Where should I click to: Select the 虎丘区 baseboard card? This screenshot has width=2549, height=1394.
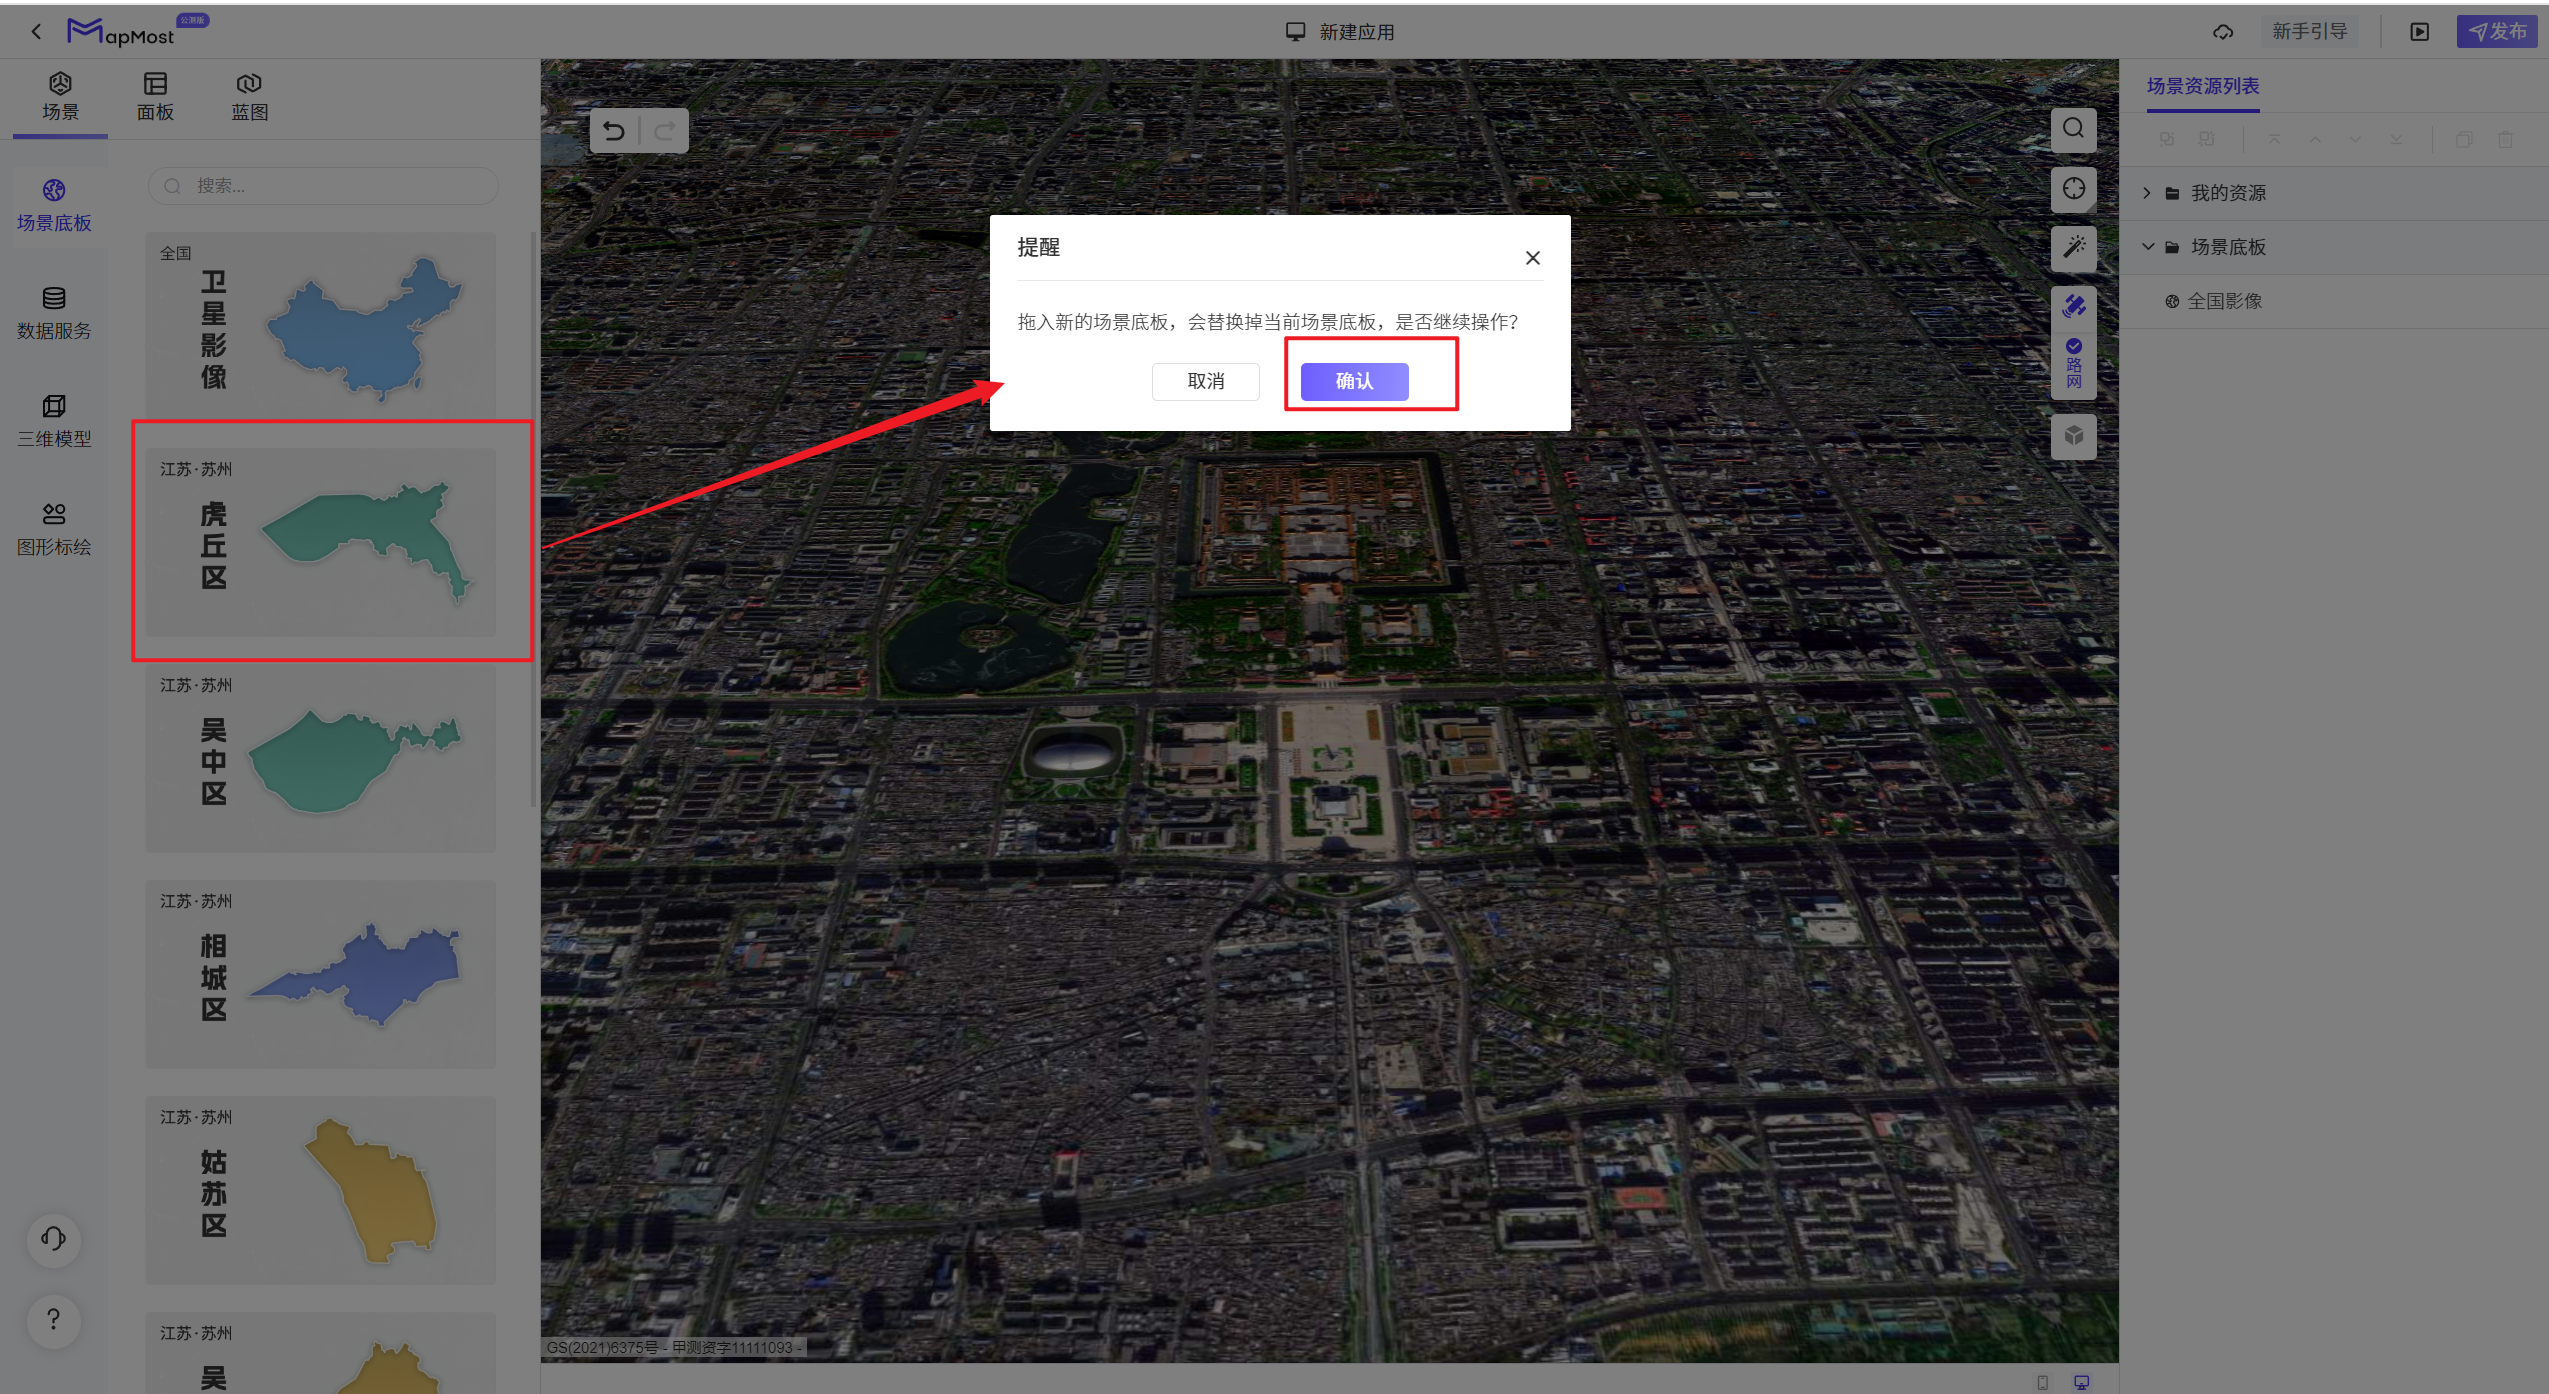click(x=321, y=542)
